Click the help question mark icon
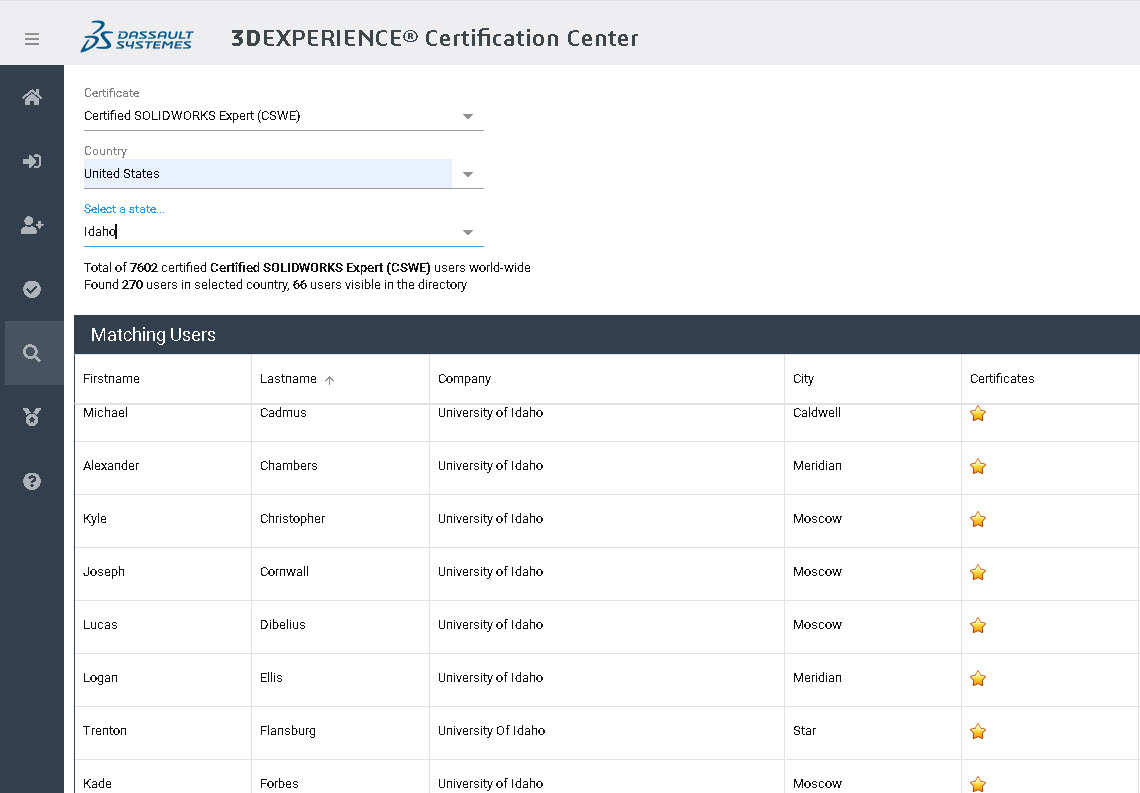Viewport: 1140px width, 793px height. (x=32, y=481)
